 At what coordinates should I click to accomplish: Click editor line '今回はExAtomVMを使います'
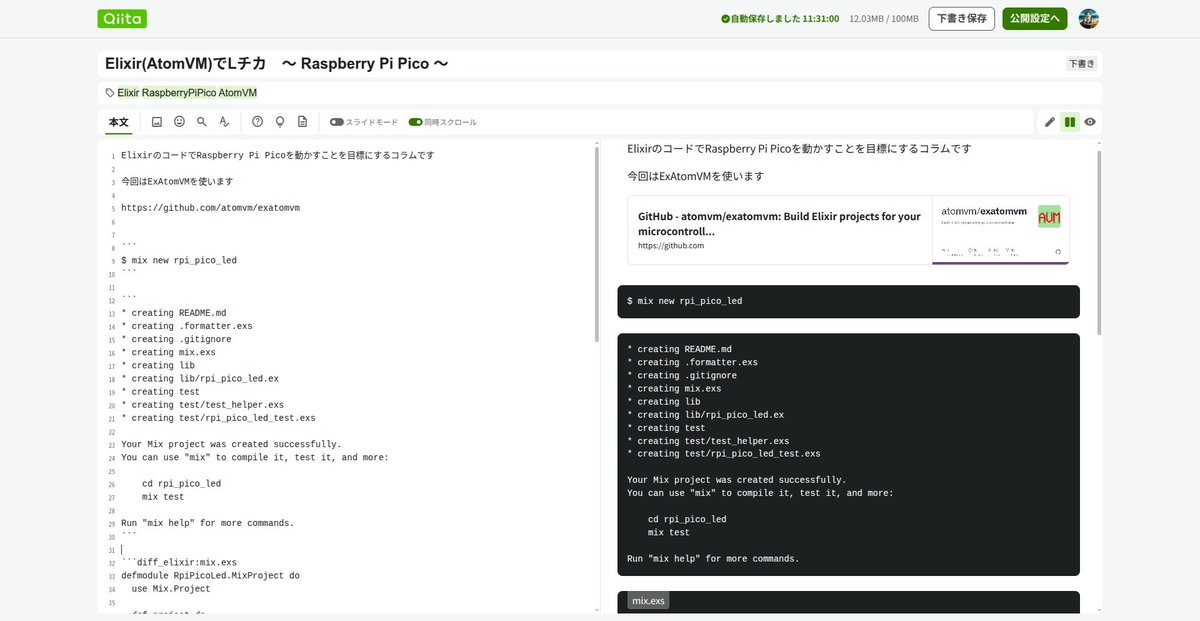pyautogui.click(x=177, y=182)
